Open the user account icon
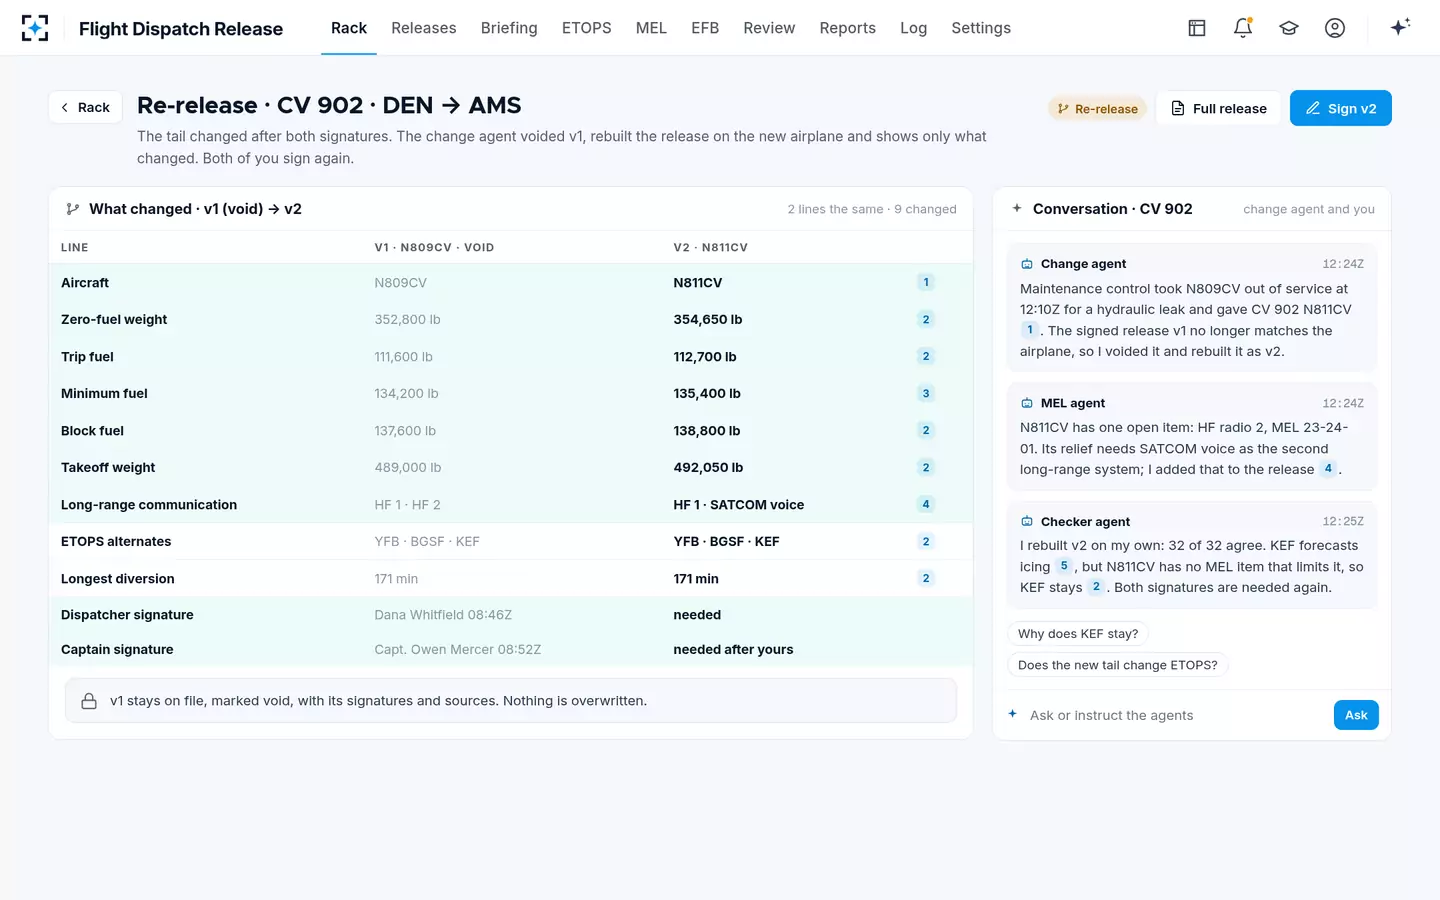Image resolution: width=1440 pixels, height=900 pixels. [1335, 28]
